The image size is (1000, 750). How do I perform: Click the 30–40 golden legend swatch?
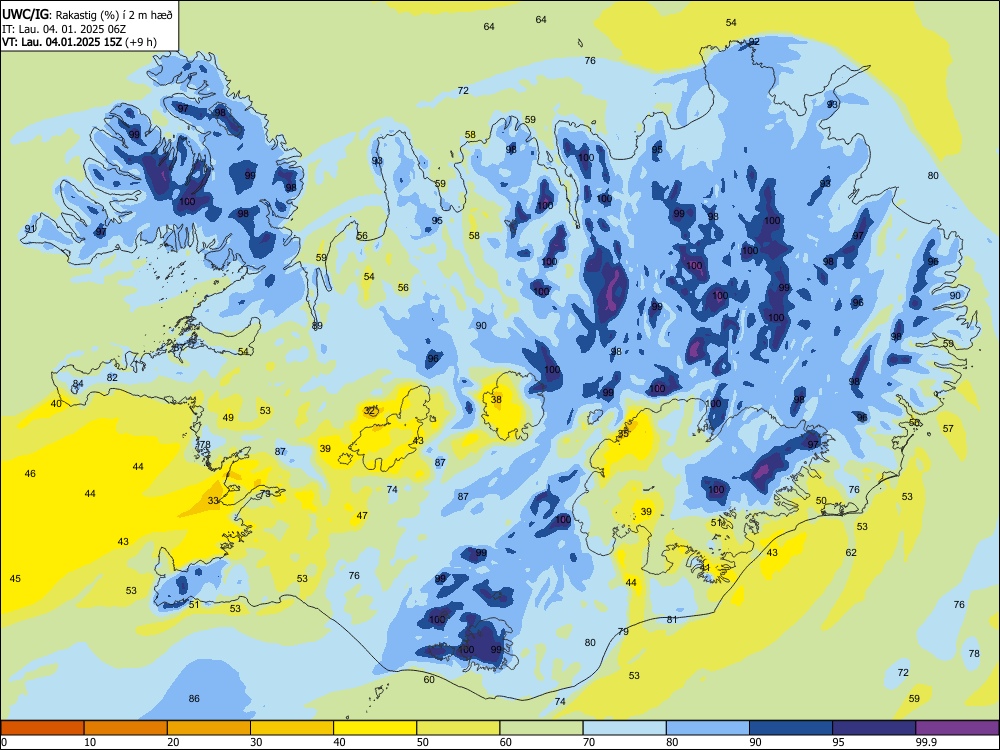[x=291, y=728]
